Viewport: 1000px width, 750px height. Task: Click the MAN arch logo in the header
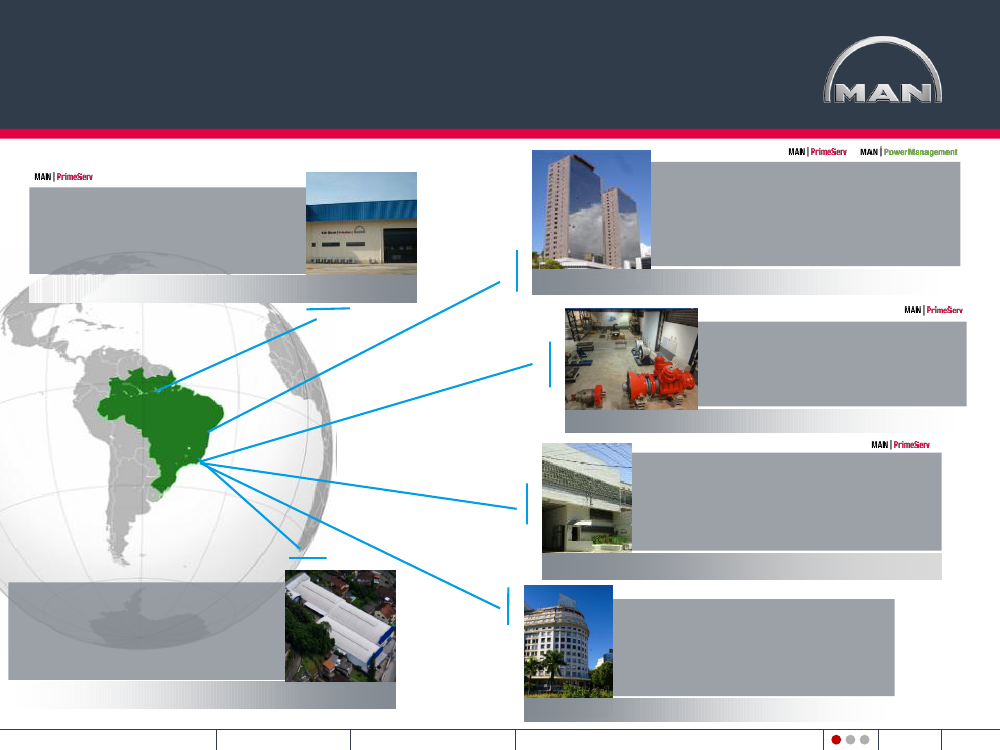tap(883, 70)
